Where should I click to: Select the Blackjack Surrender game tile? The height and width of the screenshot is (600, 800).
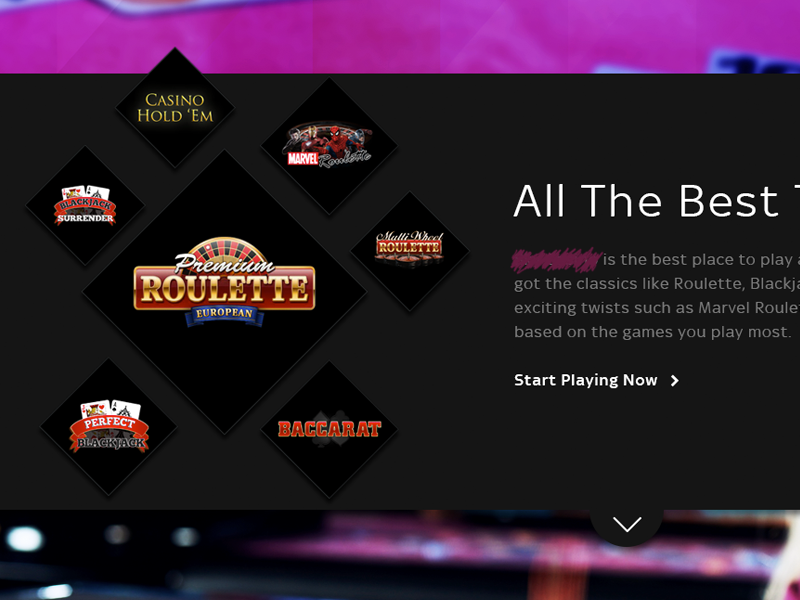click(x=85, y=206)
